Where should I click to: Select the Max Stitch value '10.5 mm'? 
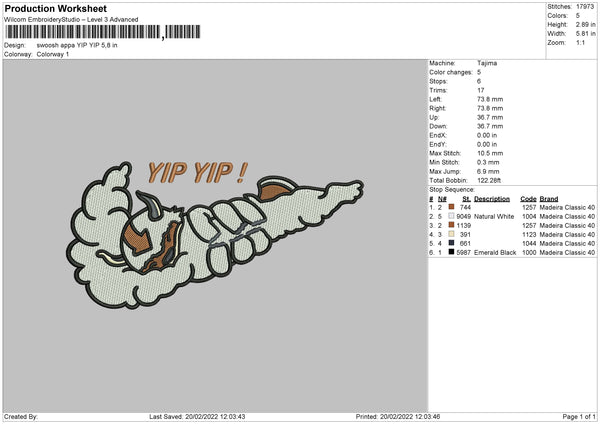(x=490, y=153)
